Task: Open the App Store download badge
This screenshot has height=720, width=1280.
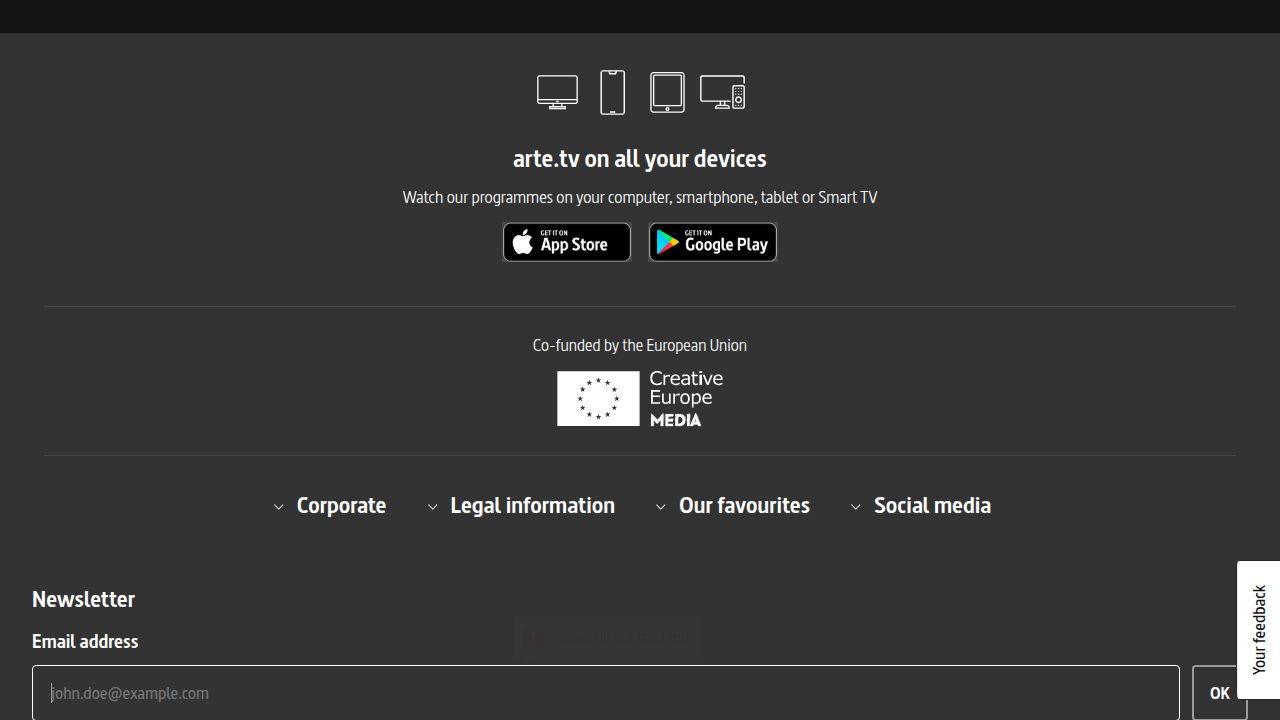Action: click(x=567, y=242)
